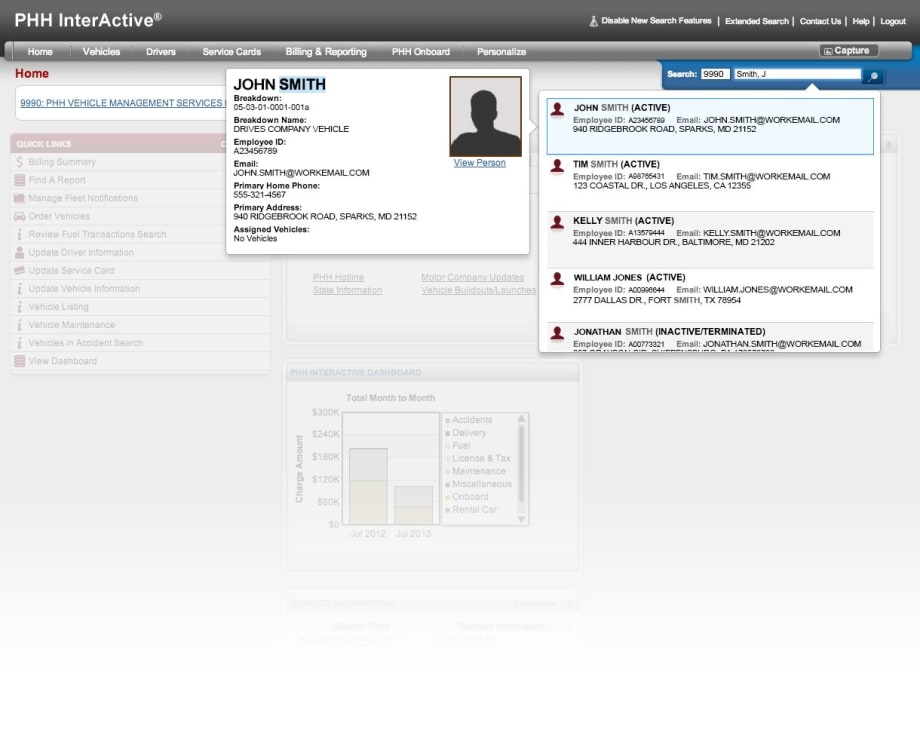Open the Vehicles menu
The height and width of the screenshot is (745, 920).
pyautogui.click(x=101, y=52)
